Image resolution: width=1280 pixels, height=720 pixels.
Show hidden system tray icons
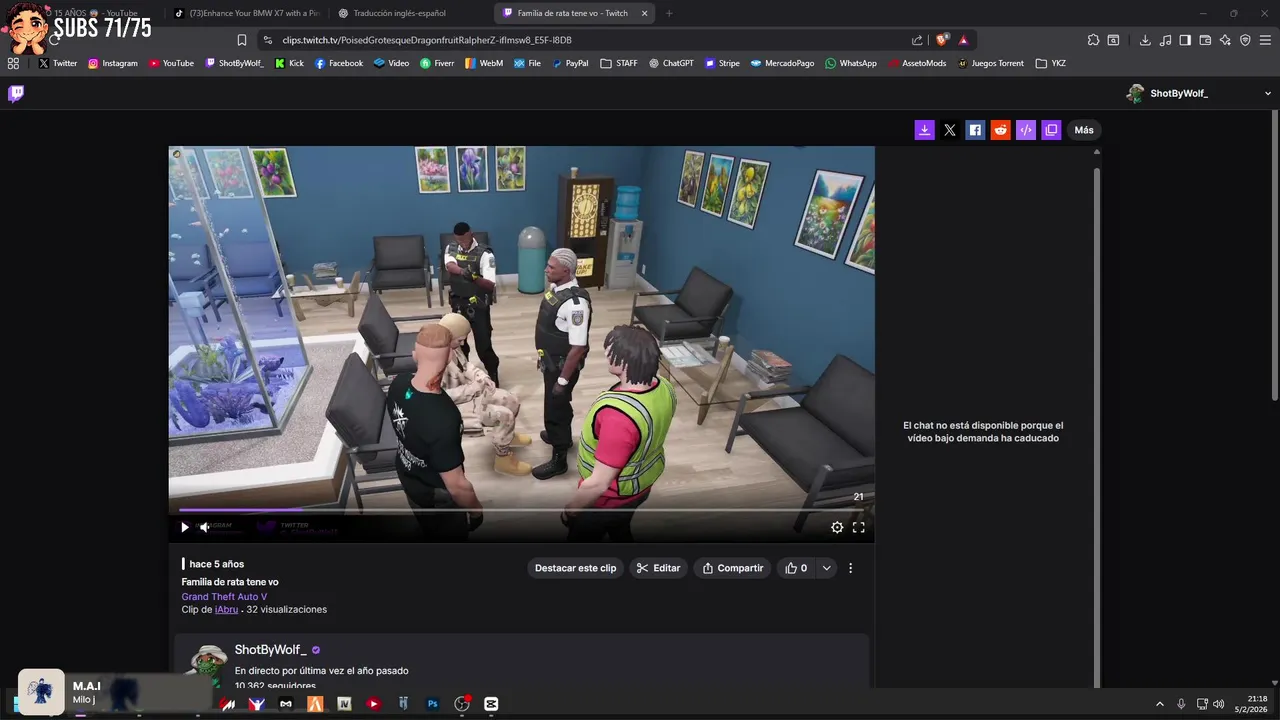click(x=1160, y=704)
